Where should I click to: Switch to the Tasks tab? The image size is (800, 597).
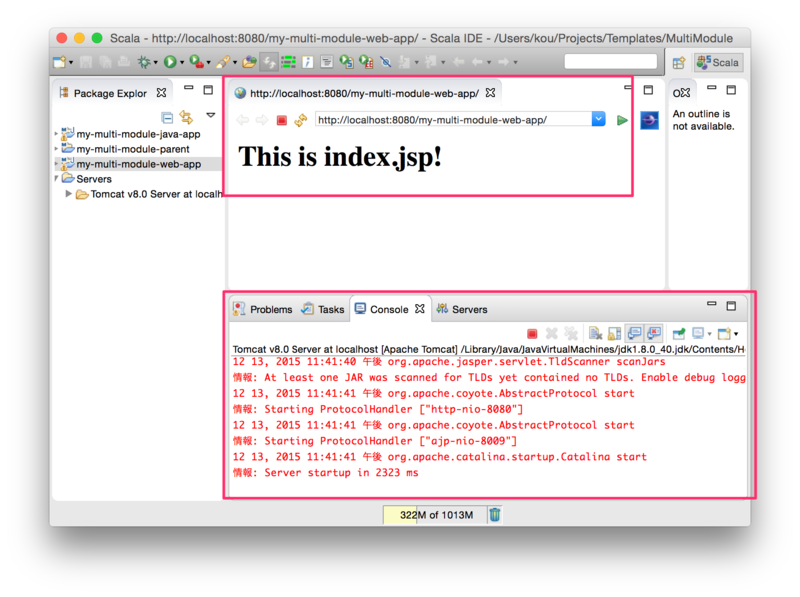323,309
